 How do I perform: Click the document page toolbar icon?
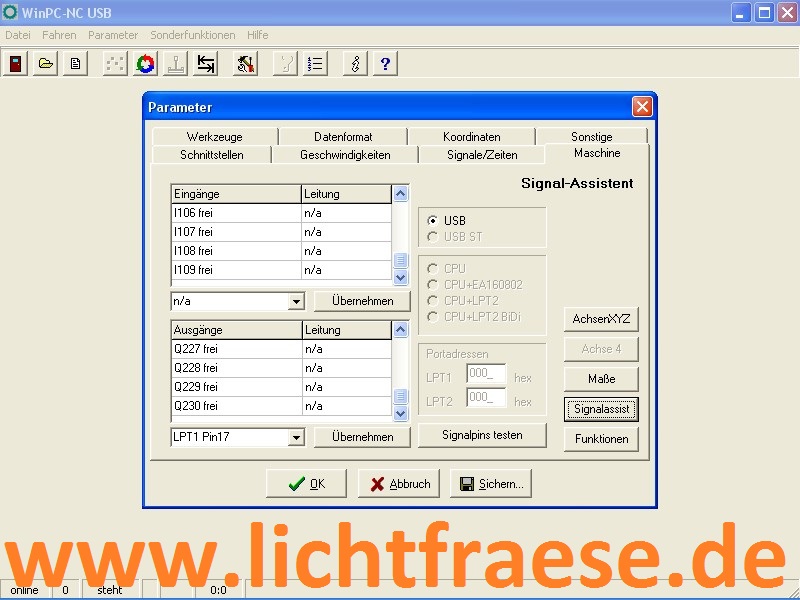[x=76, y=64]
